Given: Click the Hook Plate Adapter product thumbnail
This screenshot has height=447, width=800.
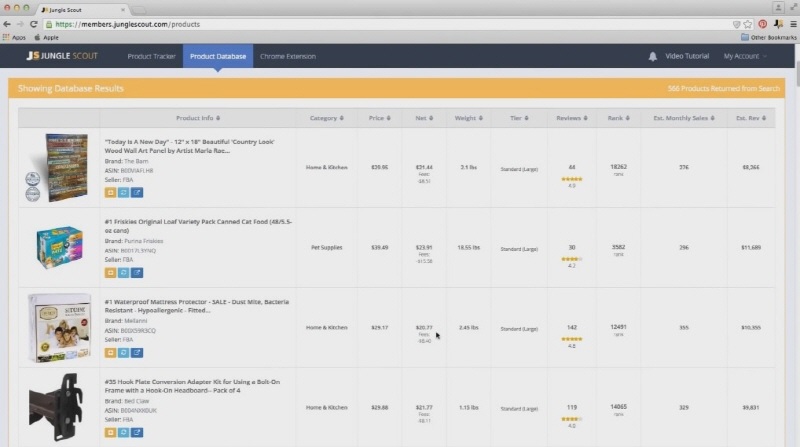Looking at the screenshot, I should pos(56,407).
